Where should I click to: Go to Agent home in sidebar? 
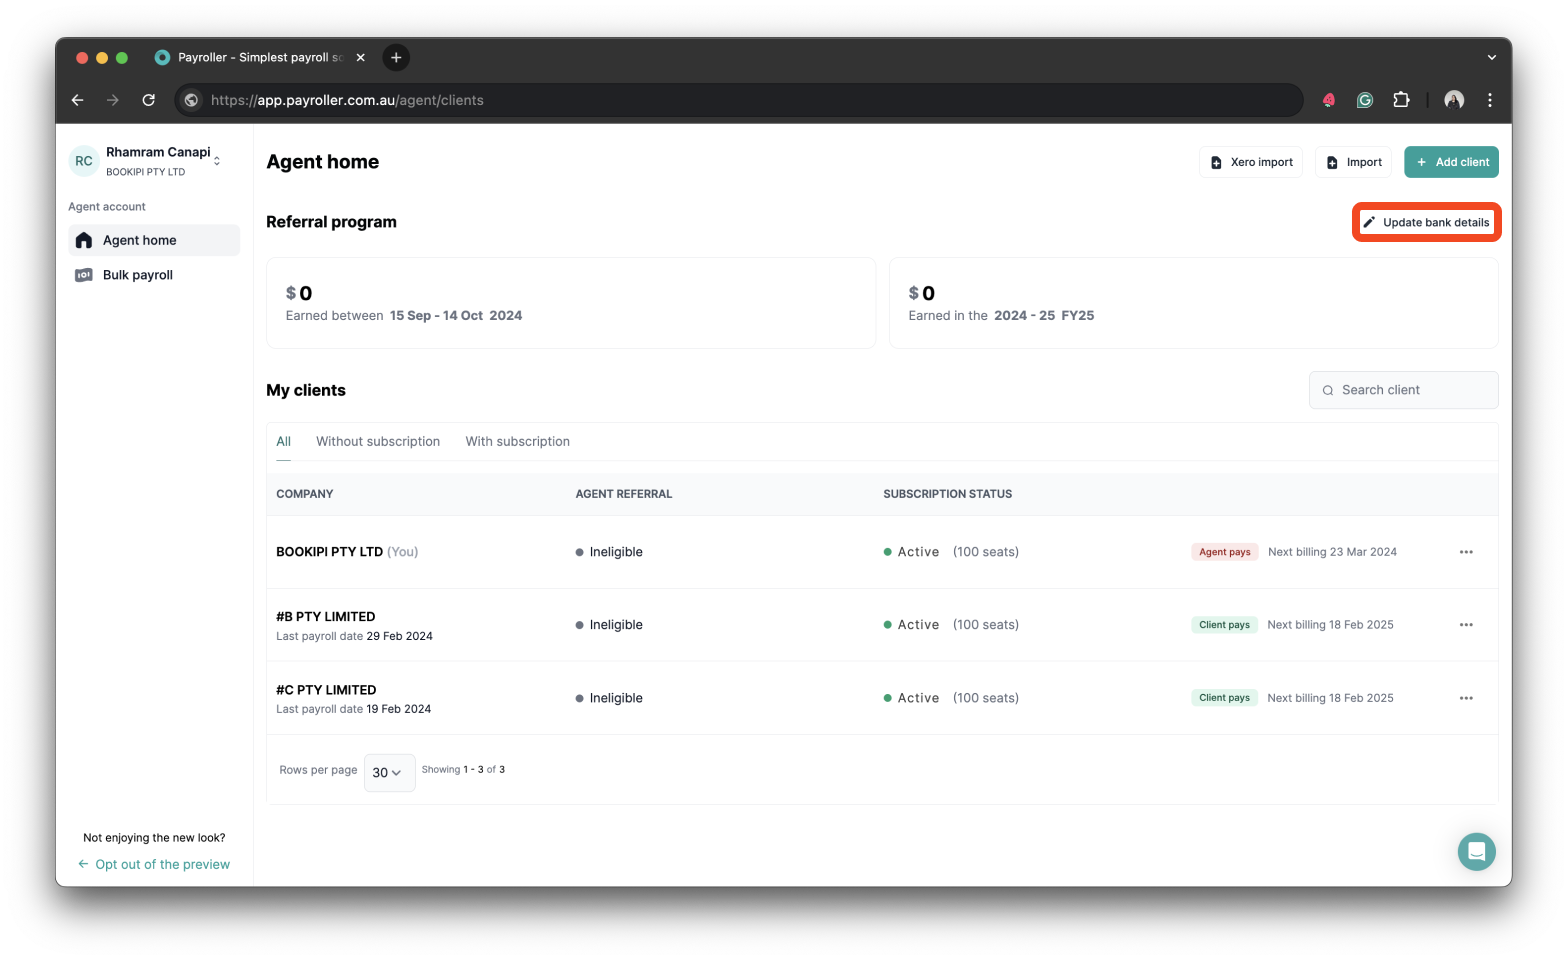[x=154, y=240]
